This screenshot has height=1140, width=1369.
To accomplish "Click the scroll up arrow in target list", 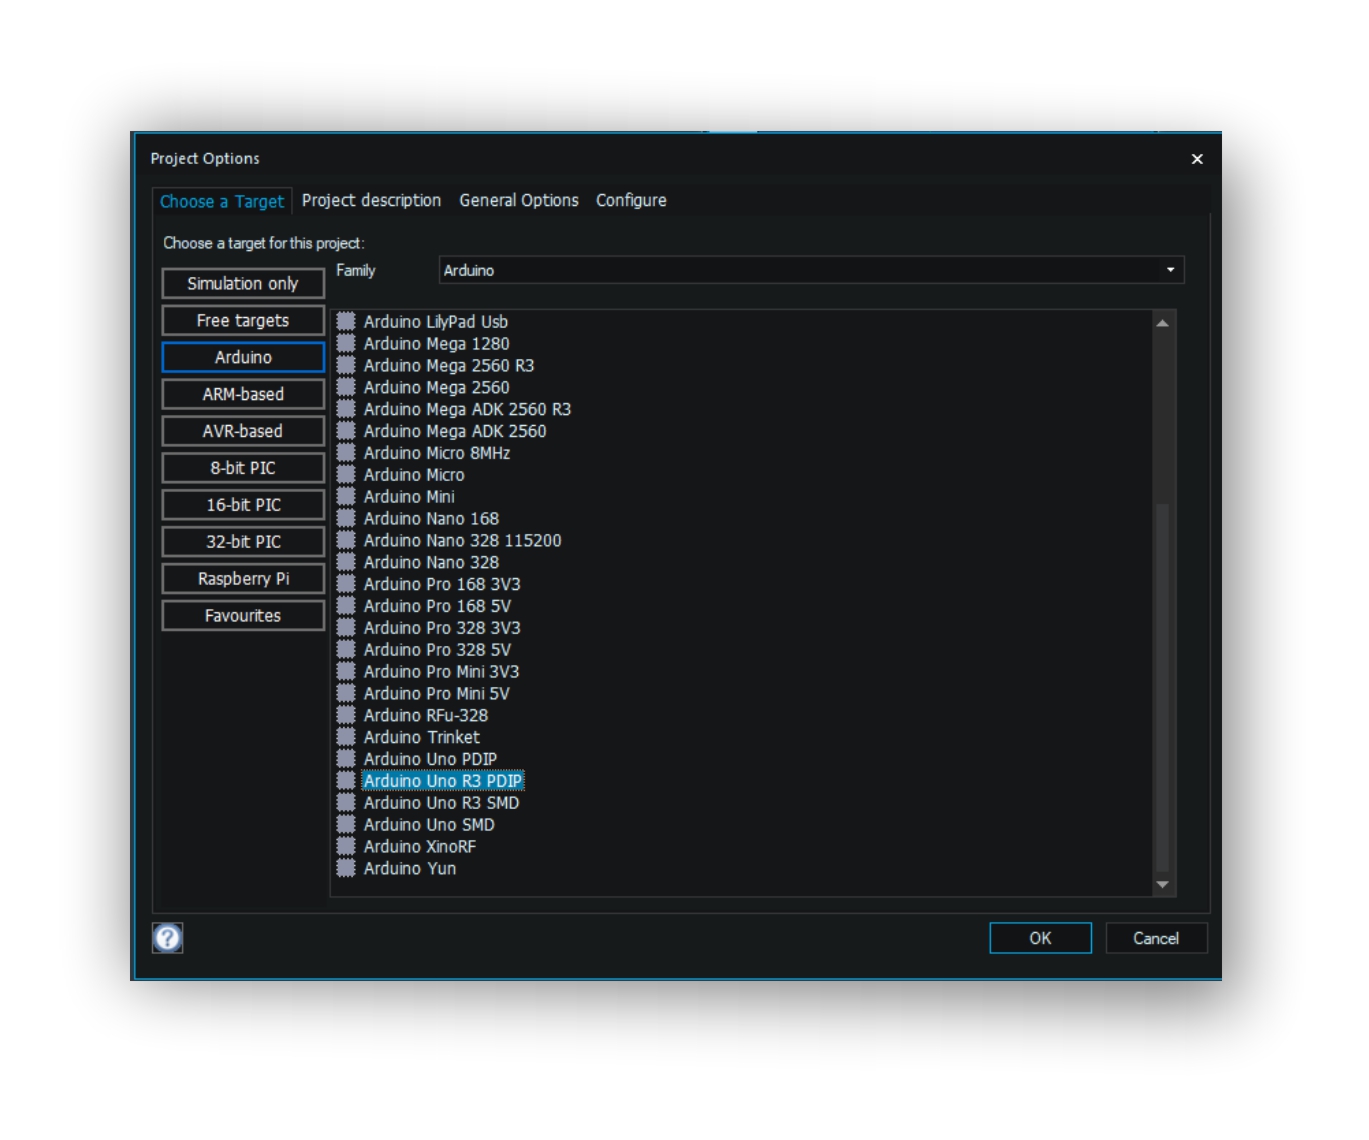I will [x=1162, y=323].
